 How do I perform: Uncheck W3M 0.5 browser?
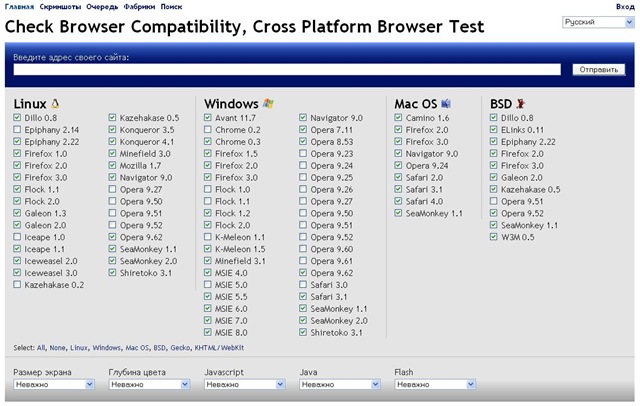click(493, 237)
